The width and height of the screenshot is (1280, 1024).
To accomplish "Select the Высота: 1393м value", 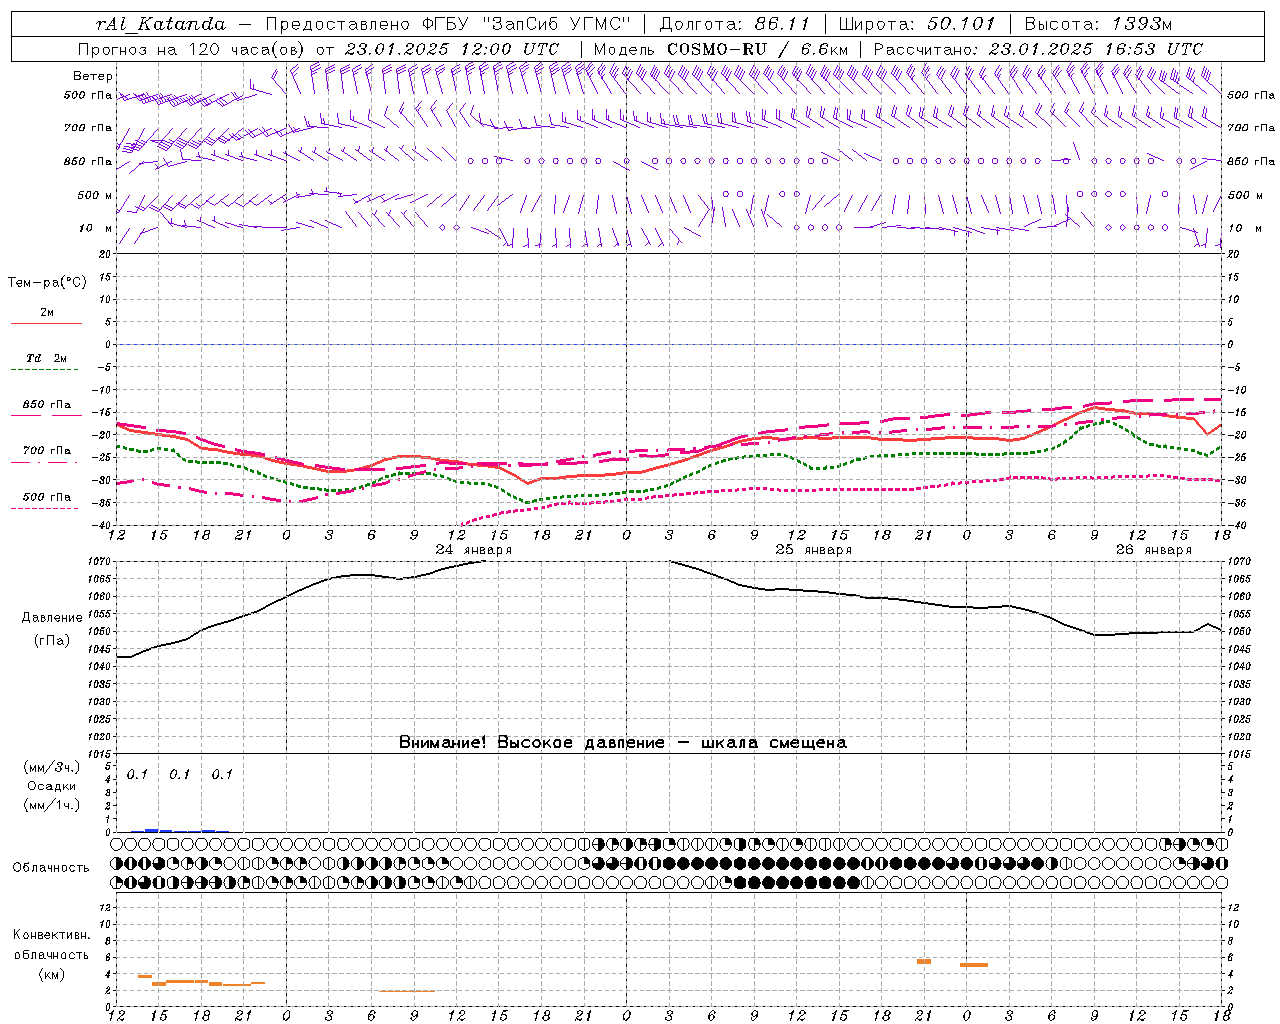I will pos(1099,24).
